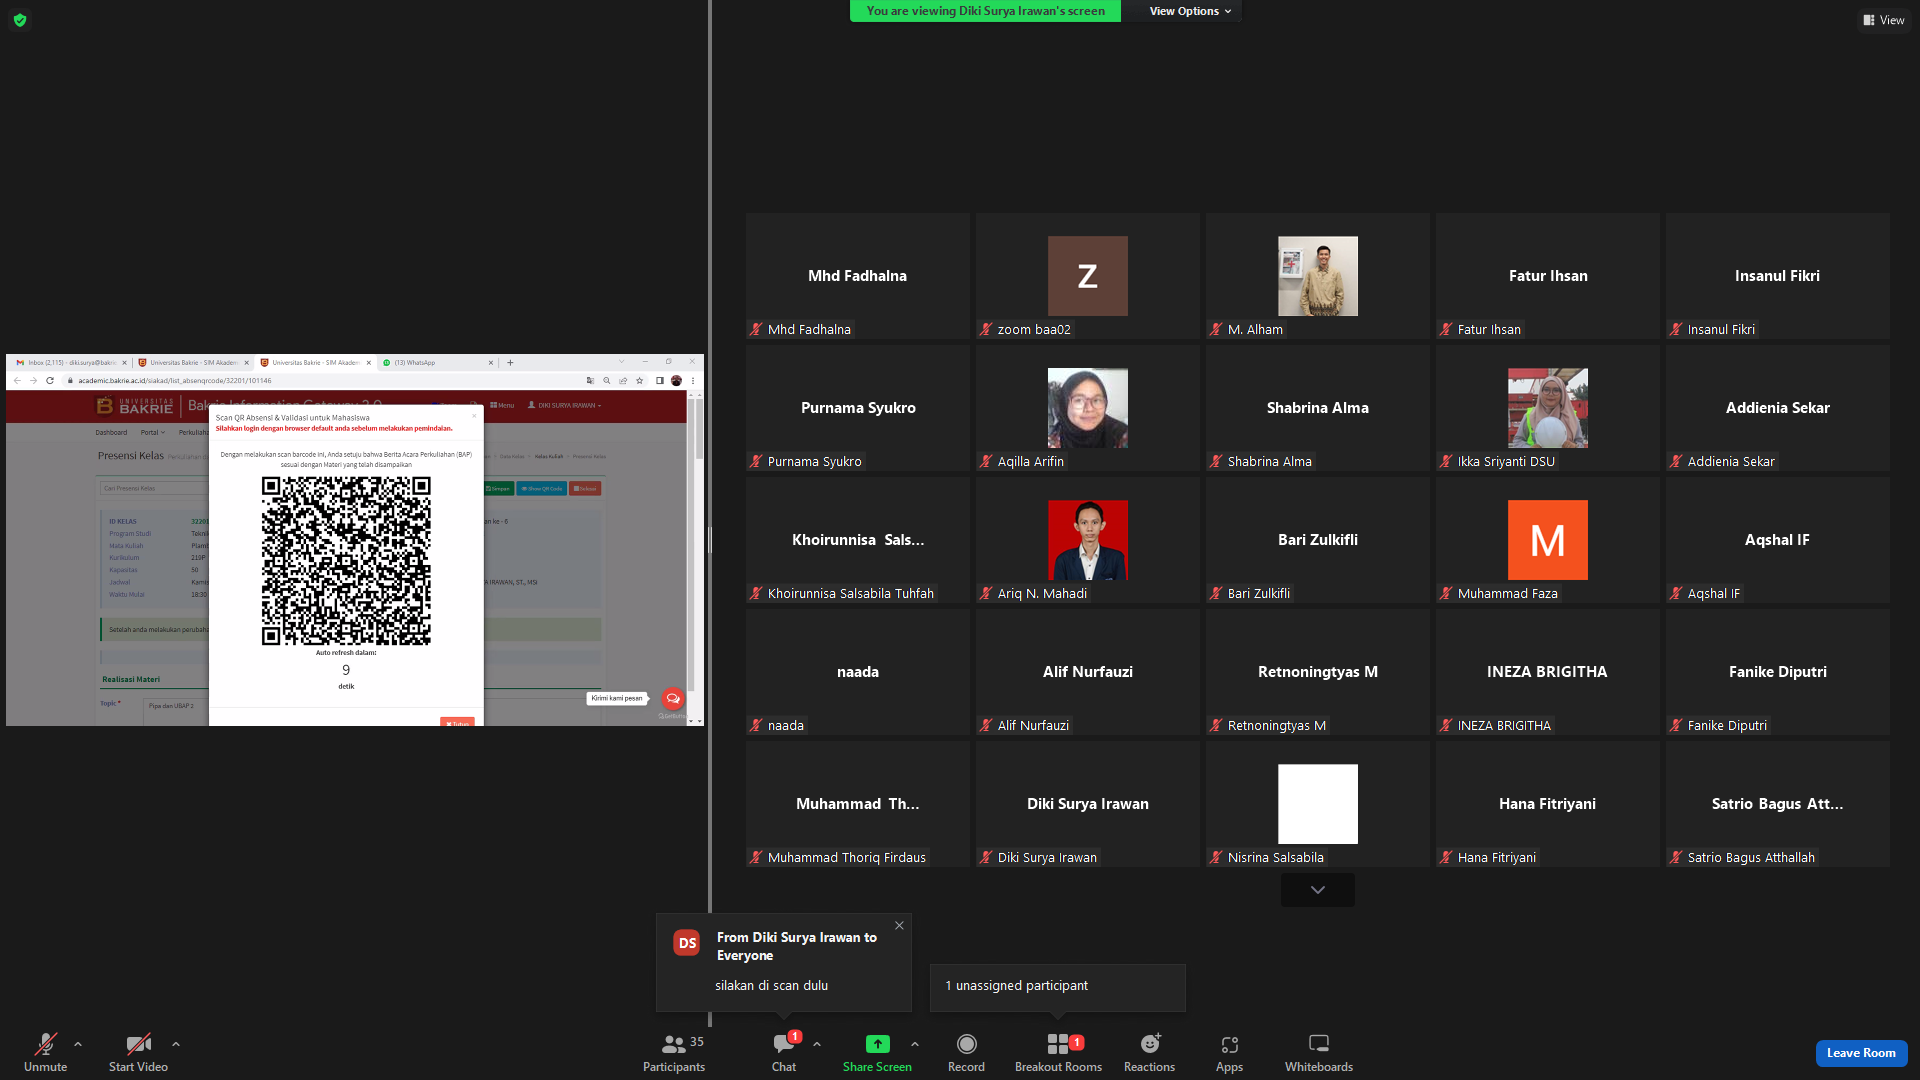Open Breakout Rooms
The width and height of the screenshot is (1920, 1080).
click(1058, 1052)
